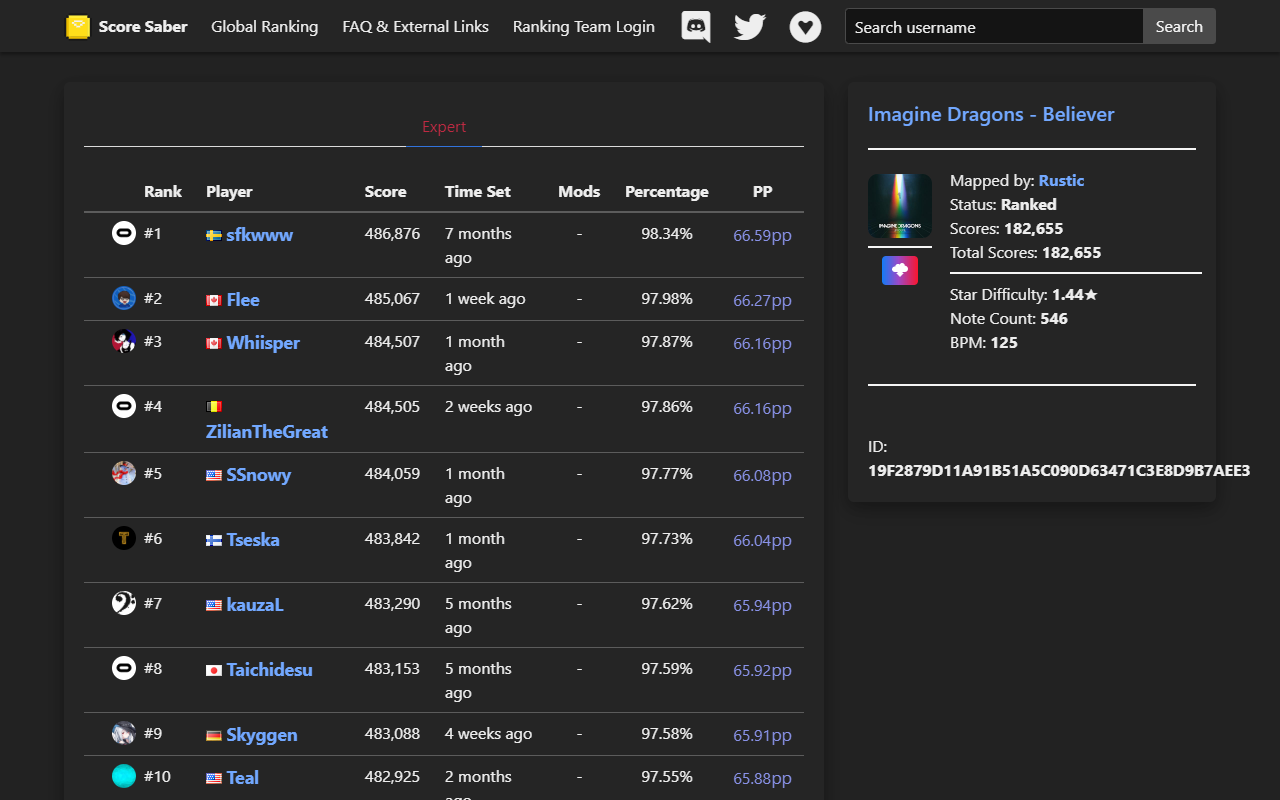Open Skyggen player profile

tap(262, 735)
